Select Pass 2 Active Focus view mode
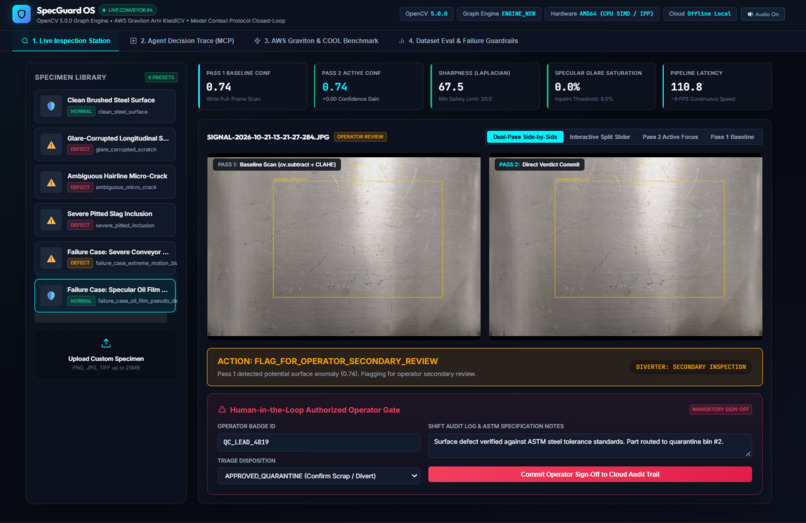806x523 pixels. click(x=670, y=137)
